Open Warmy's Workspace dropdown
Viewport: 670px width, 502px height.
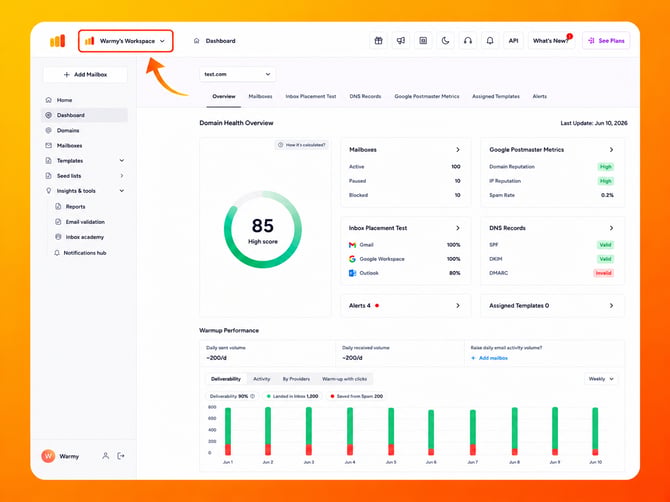pyautogui.click(x=126, y=41)
